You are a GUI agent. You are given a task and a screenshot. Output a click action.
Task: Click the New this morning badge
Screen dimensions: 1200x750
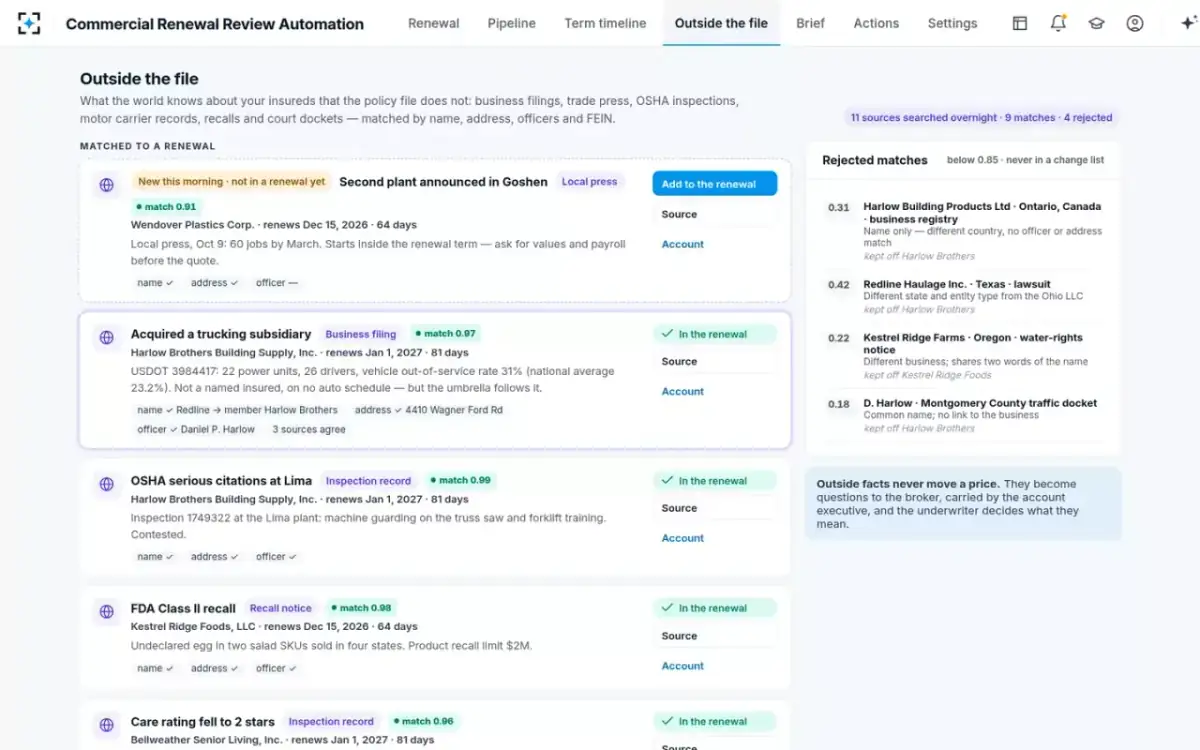(x=232, y=182)
